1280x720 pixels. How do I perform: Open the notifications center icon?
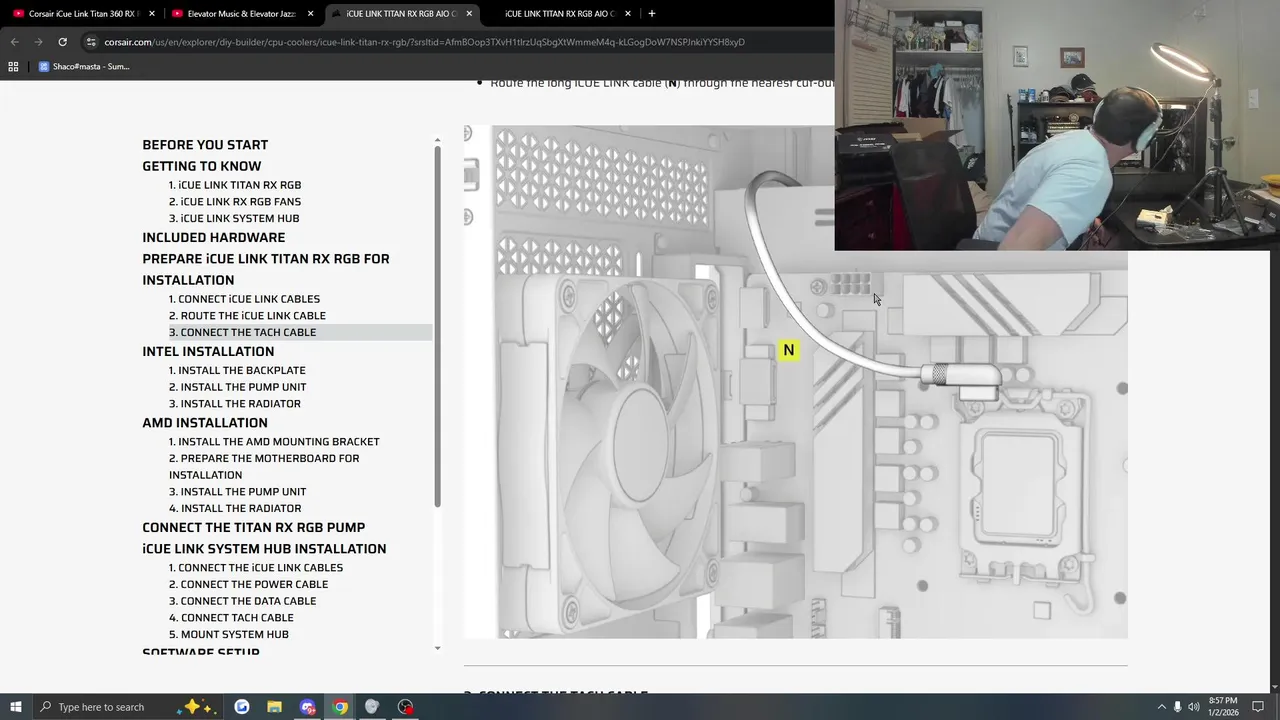1258,707
